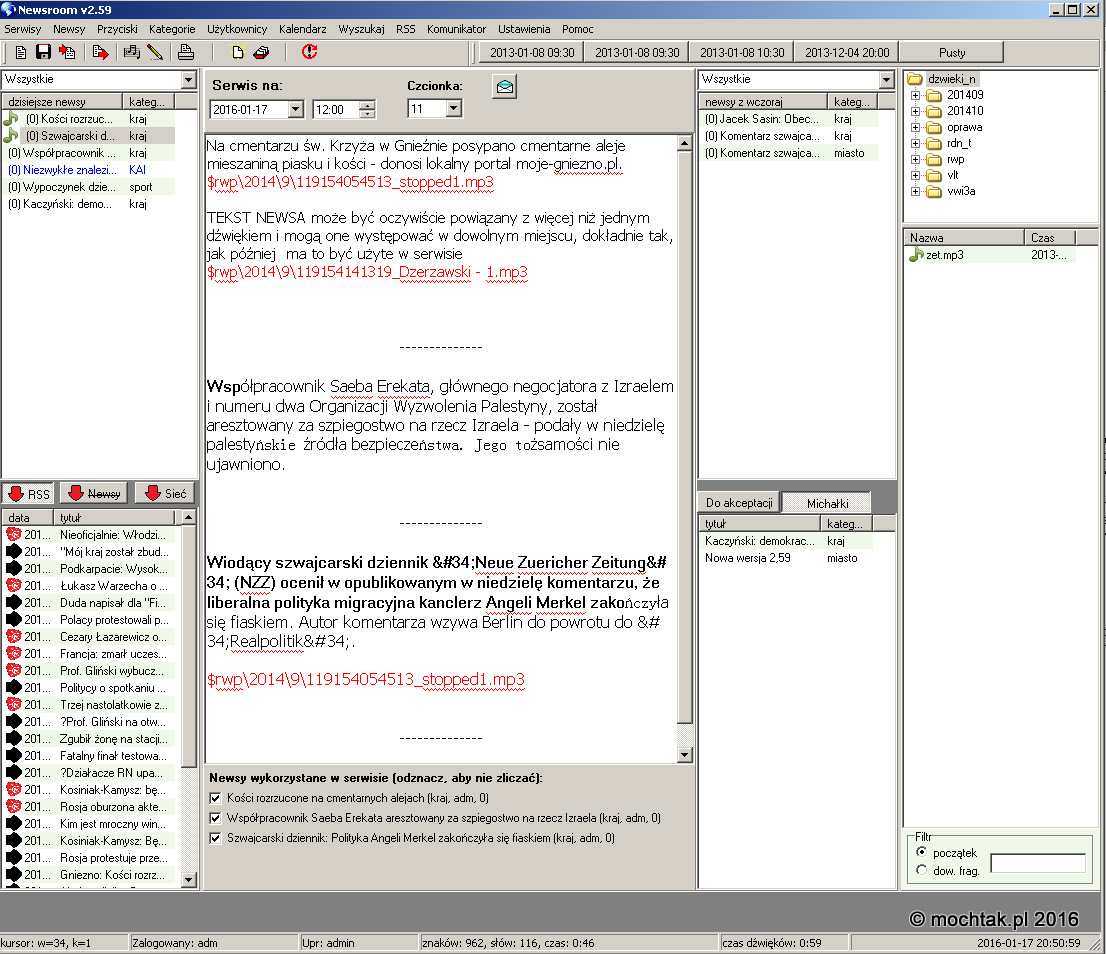This screenshot has height=954, width=1106.
Task: Click the red icon beside Łukasz Warzecha
Action: (13, 585)
